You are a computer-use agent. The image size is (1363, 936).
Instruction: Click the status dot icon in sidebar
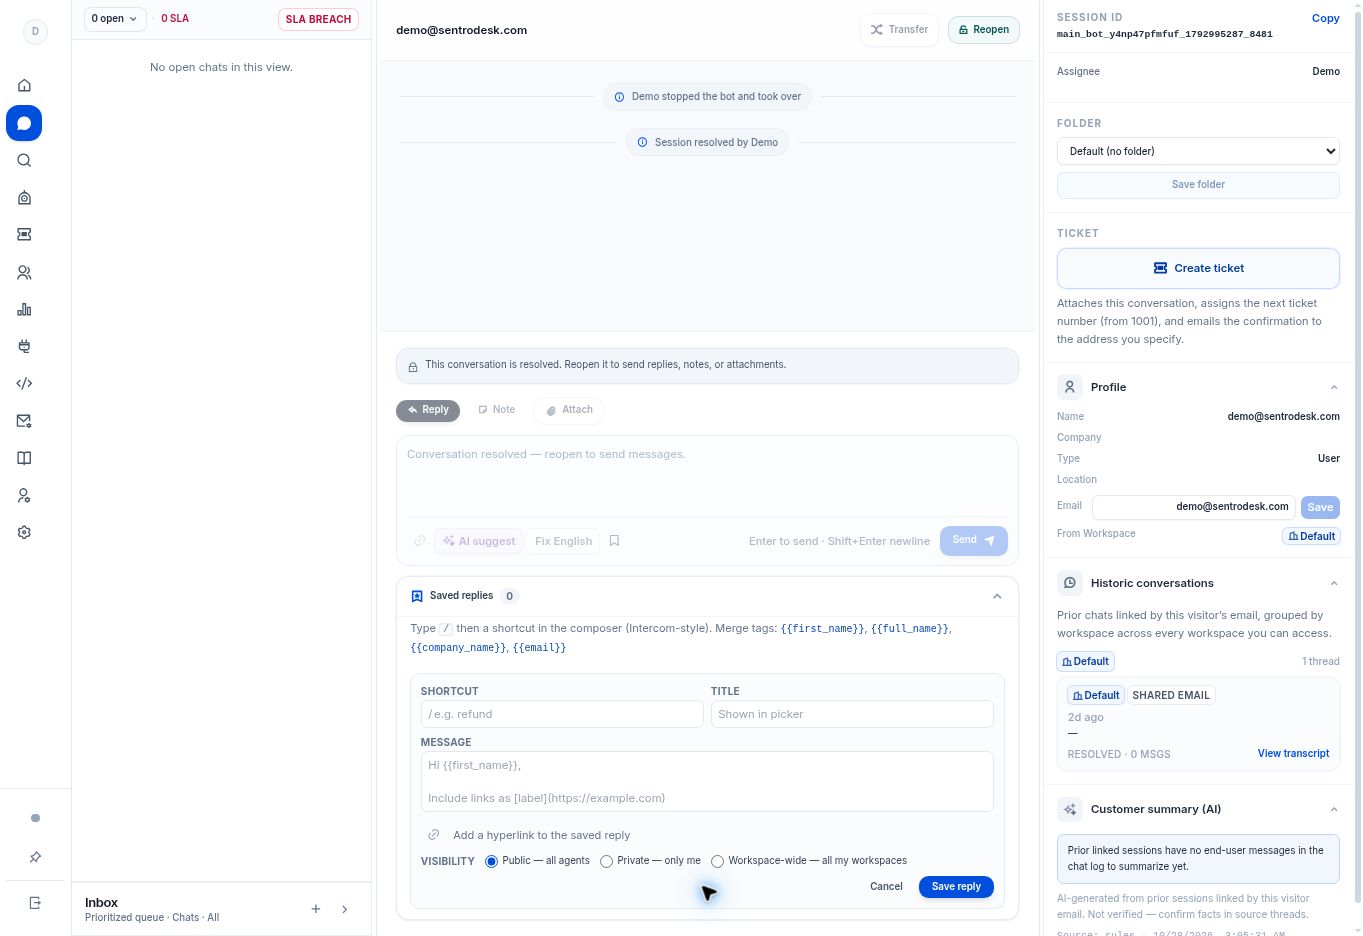(35, 818)
